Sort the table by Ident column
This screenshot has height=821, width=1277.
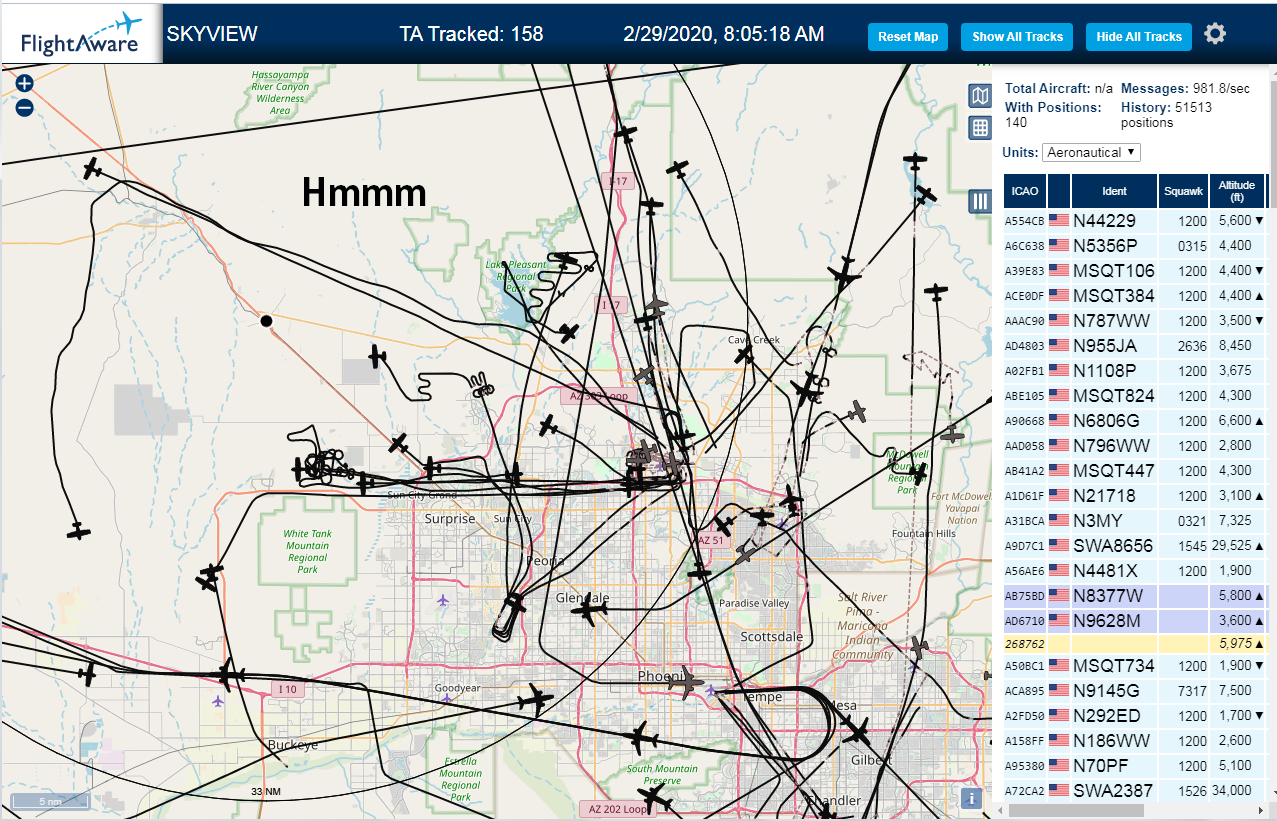1114,191
